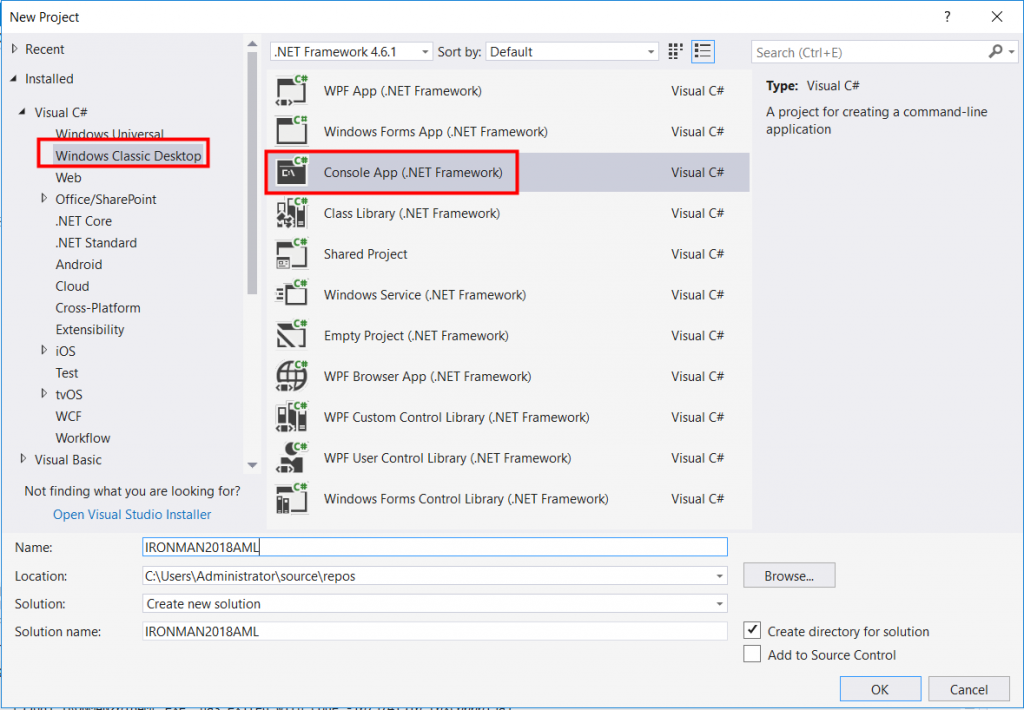1024x710 pixels.
Task: Select Windows Service (.NET Framework) text
Action: 425,295
